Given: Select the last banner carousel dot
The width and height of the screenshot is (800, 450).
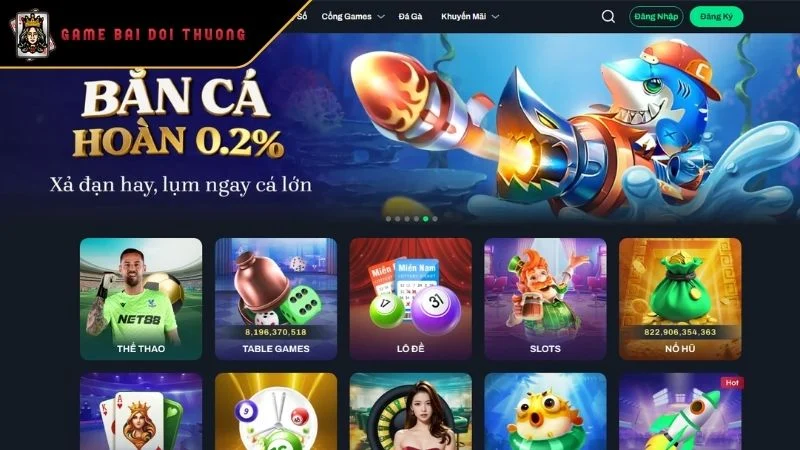Looking at the screenshot, I should (x=435, y=219).
